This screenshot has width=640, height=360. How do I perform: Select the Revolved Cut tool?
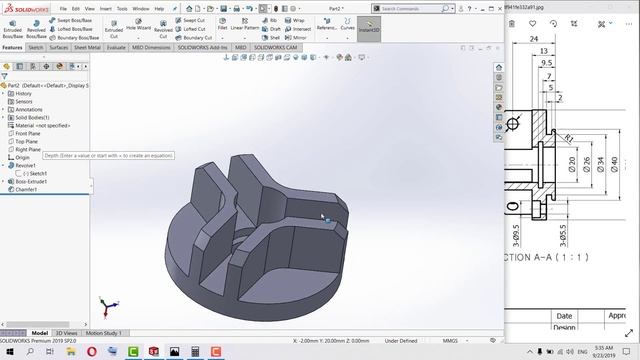click(x=163, y=29)
